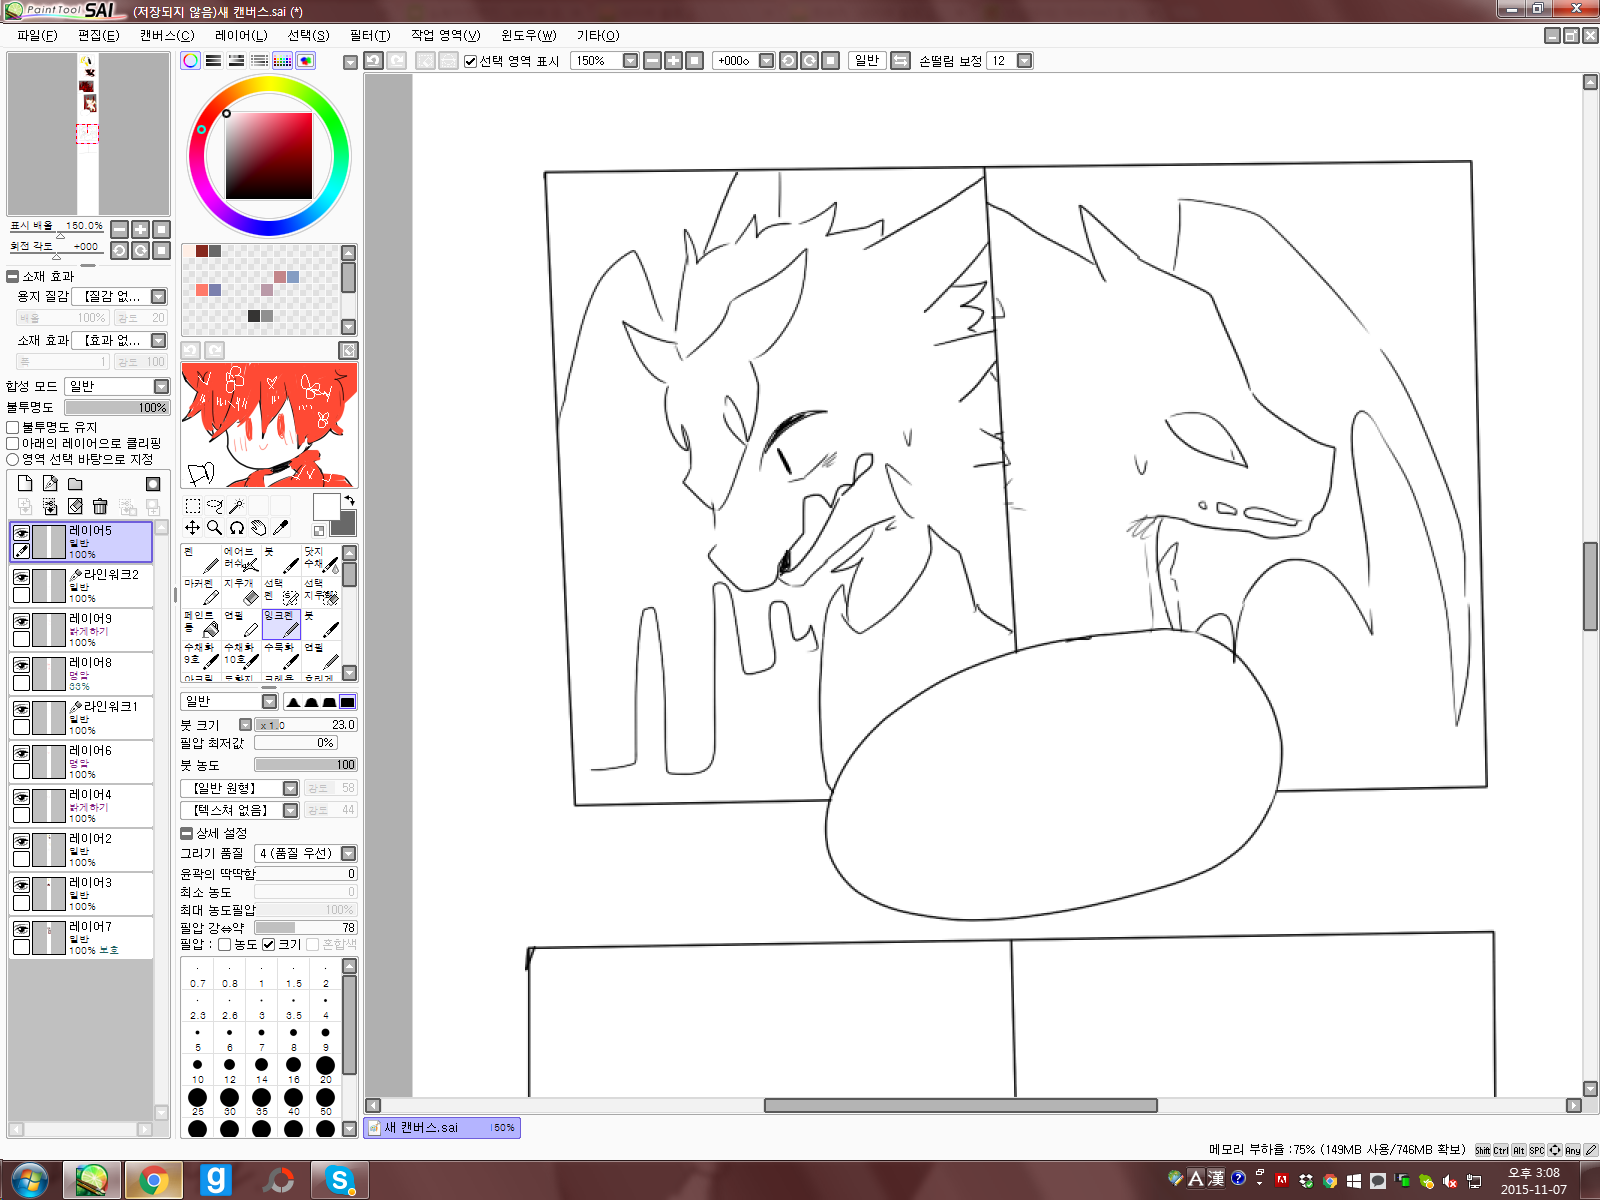Swap the foreground and background colors
1600x1200 pixels.
point(349,500)
